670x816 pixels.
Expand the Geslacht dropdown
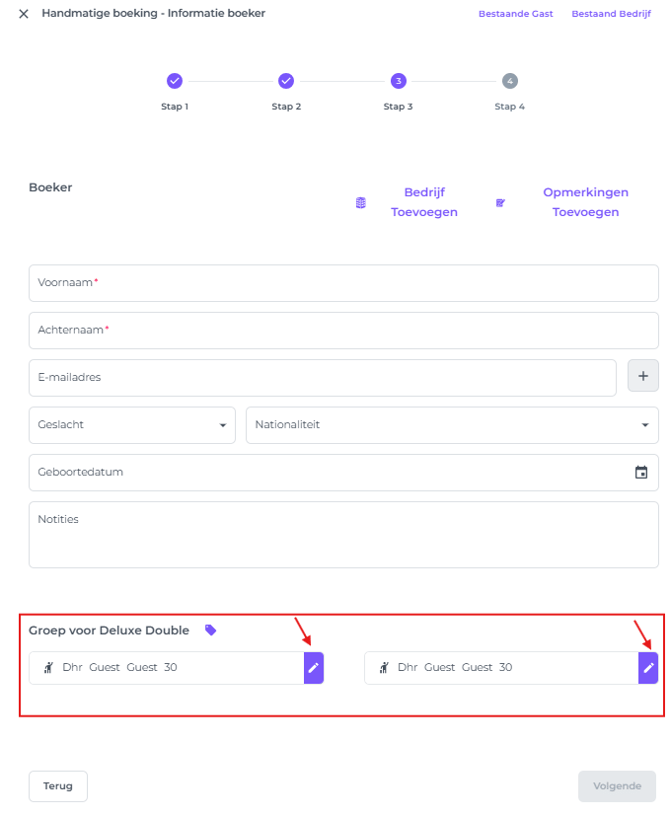(222, 425)
